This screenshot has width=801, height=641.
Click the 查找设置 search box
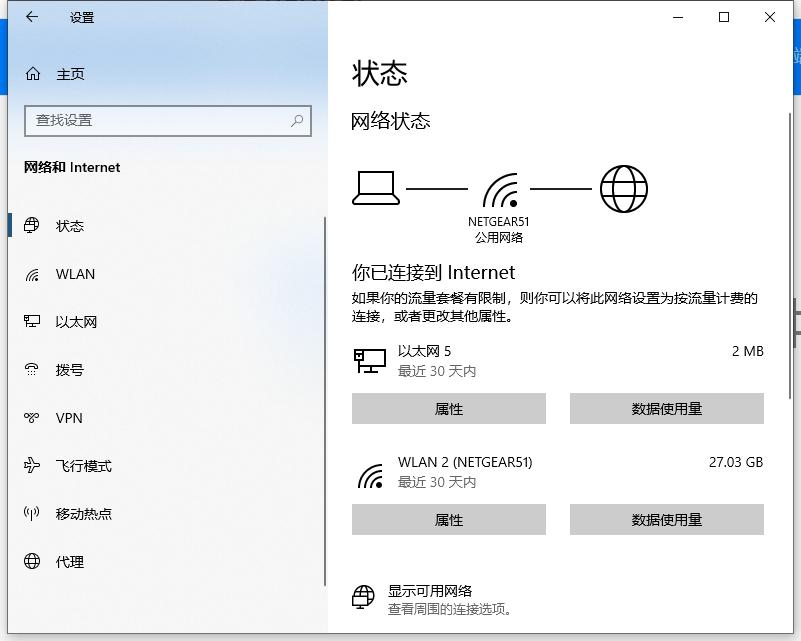tap(167, 120)
